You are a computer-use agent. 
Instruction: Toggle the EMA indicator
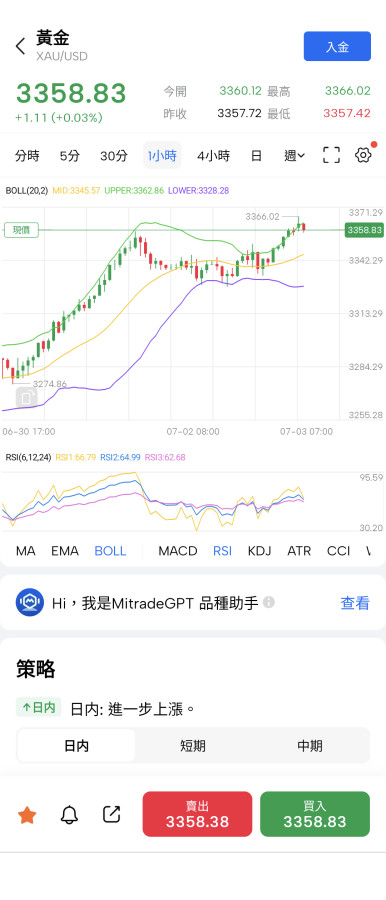65,551
